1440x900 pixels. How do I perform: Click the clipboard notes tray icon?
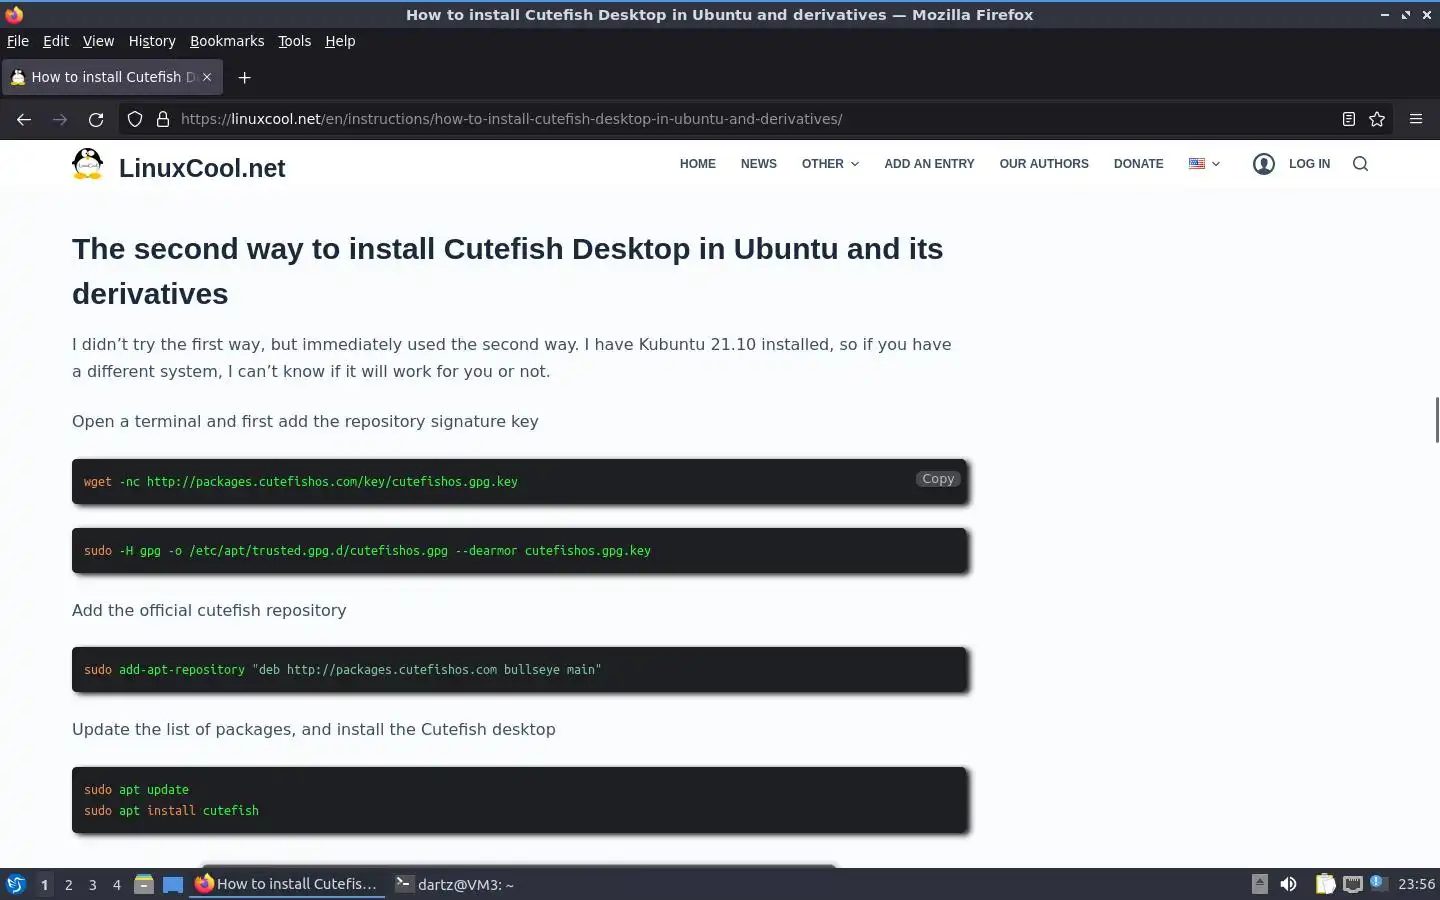[1325, 884]
